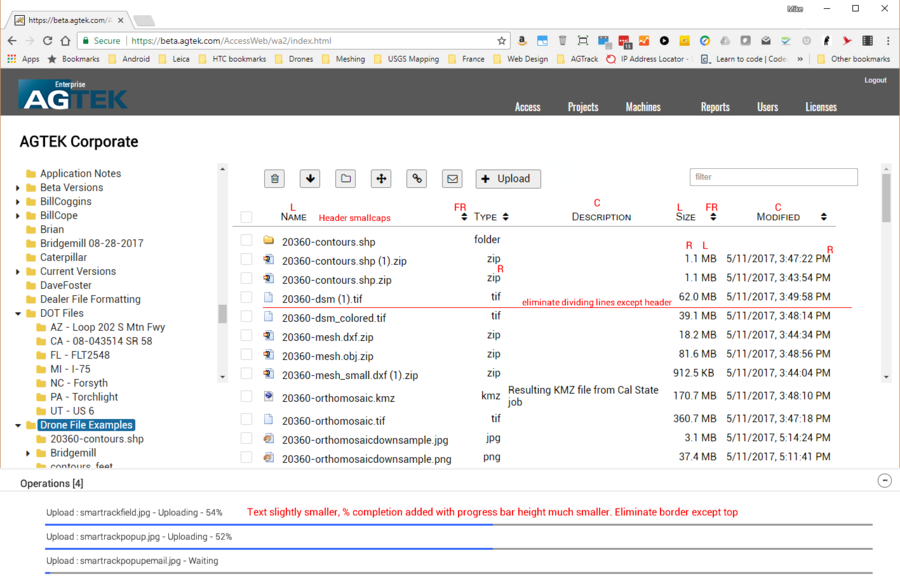Image resolution: width=900 pixels, height=579 pixels.
Task: Click the Logout link
Action: [x=875, y=80]
